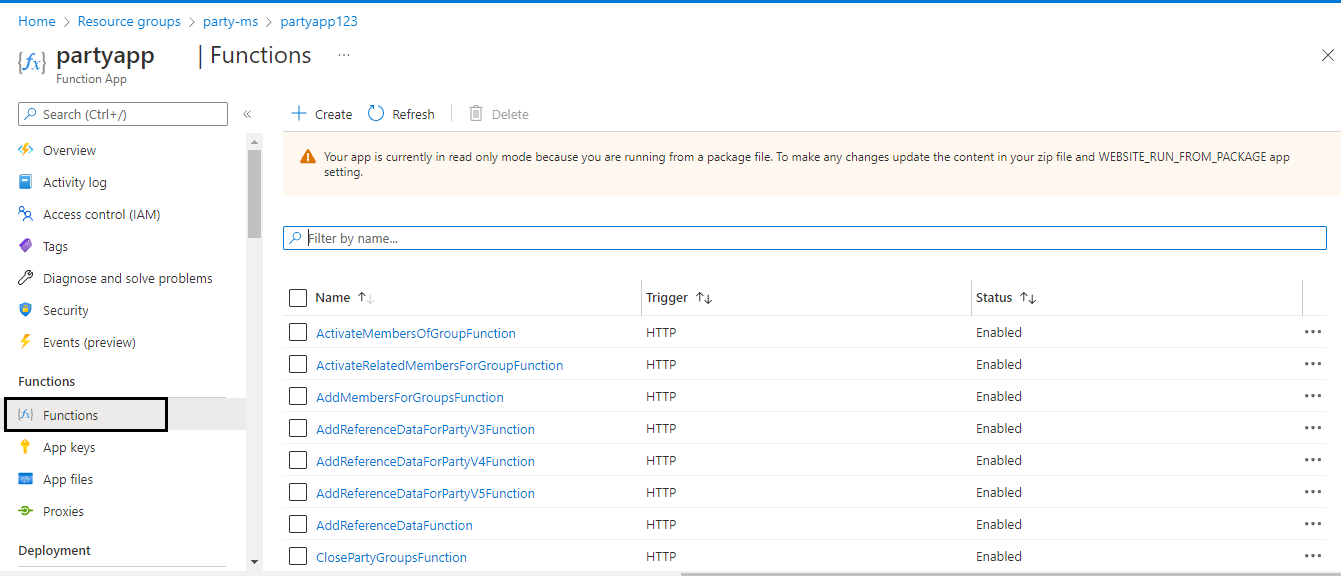Image resolution: width=1341 pixels, height=576 pixels.
Task: Open Proxies in the sidebar
Action: [x=63, y=511]
